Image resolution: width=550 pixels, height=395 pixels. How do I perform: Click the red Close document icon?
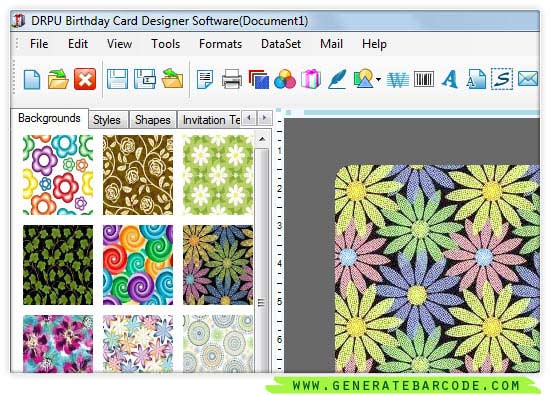point(85,79)
